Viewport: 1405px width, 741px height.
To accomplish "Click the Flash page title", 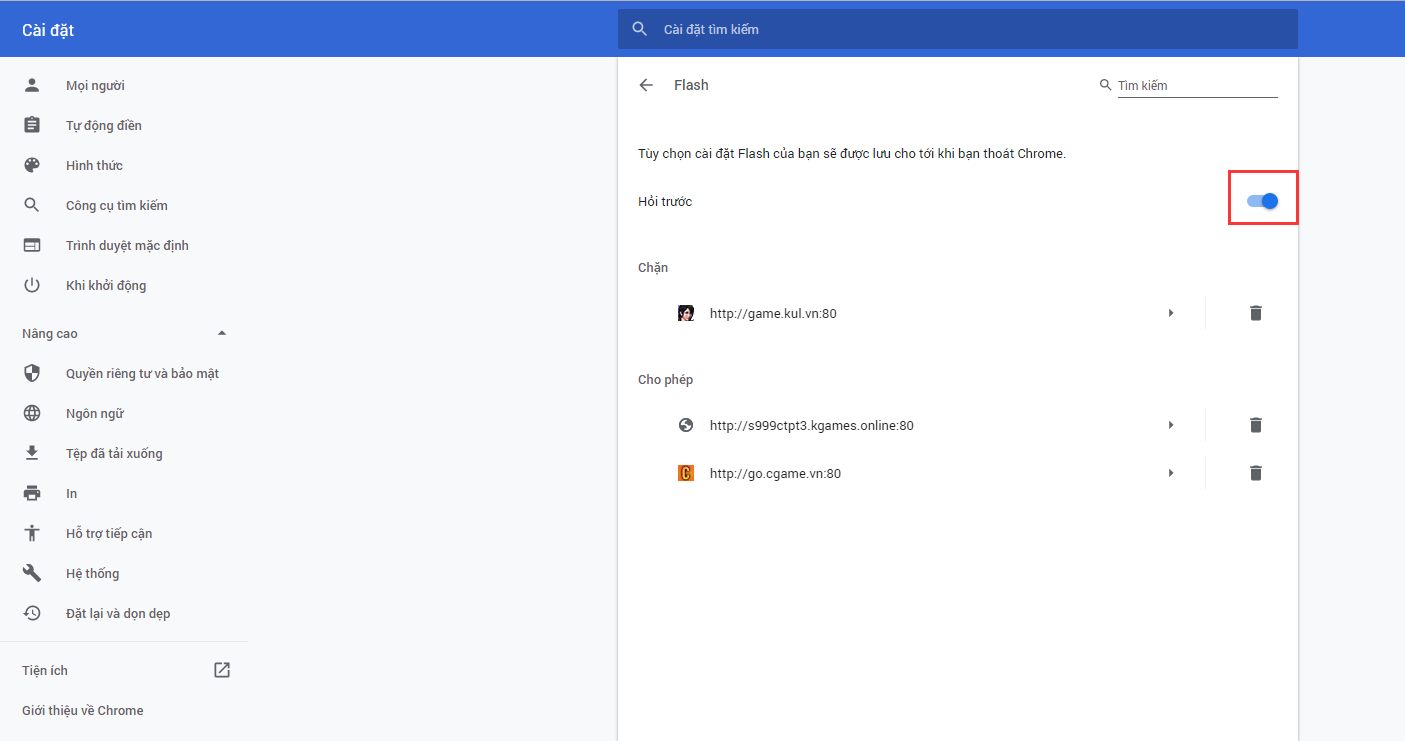I will tap(691, 85).
